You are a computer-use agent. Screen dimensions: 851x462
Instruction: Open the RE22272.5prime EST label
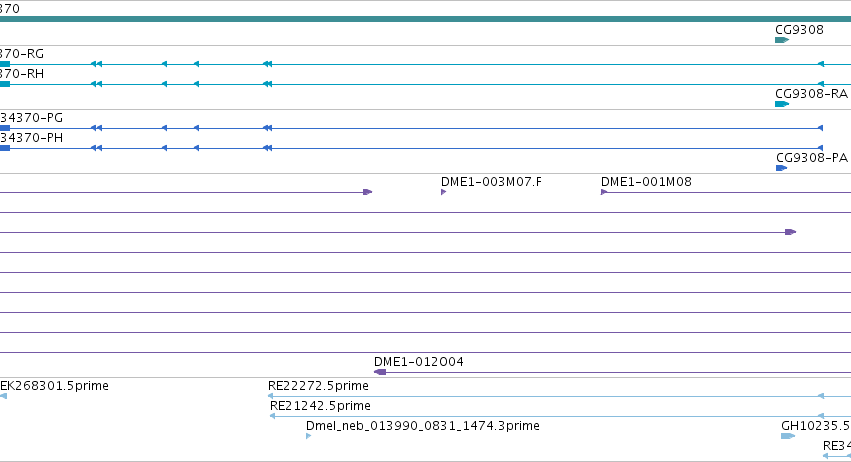[x=318, y=386]
